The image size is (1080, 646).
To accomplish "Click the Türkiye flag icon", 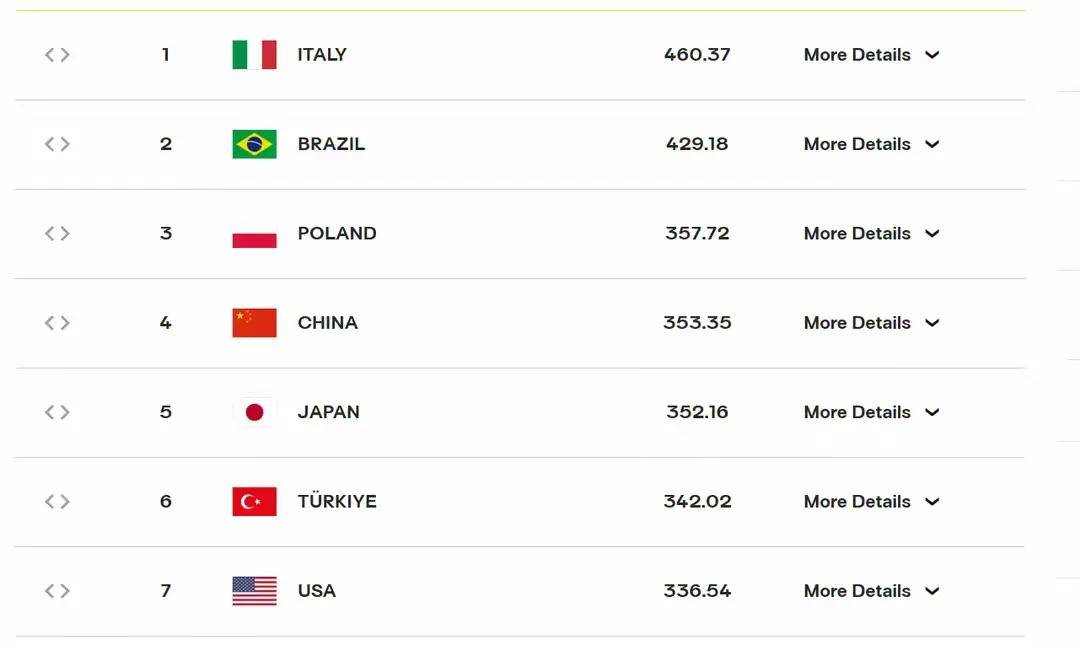I will pos(254,501).
